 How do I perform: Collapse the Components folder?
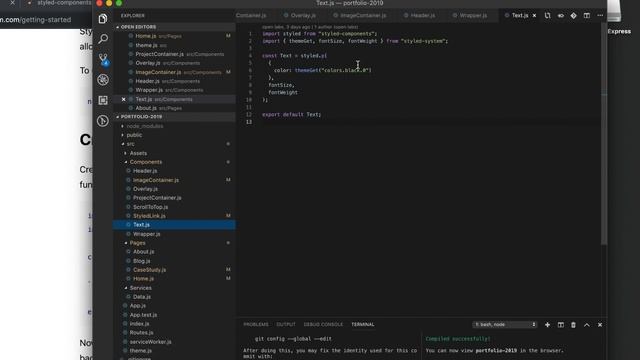tap(146, 162)
